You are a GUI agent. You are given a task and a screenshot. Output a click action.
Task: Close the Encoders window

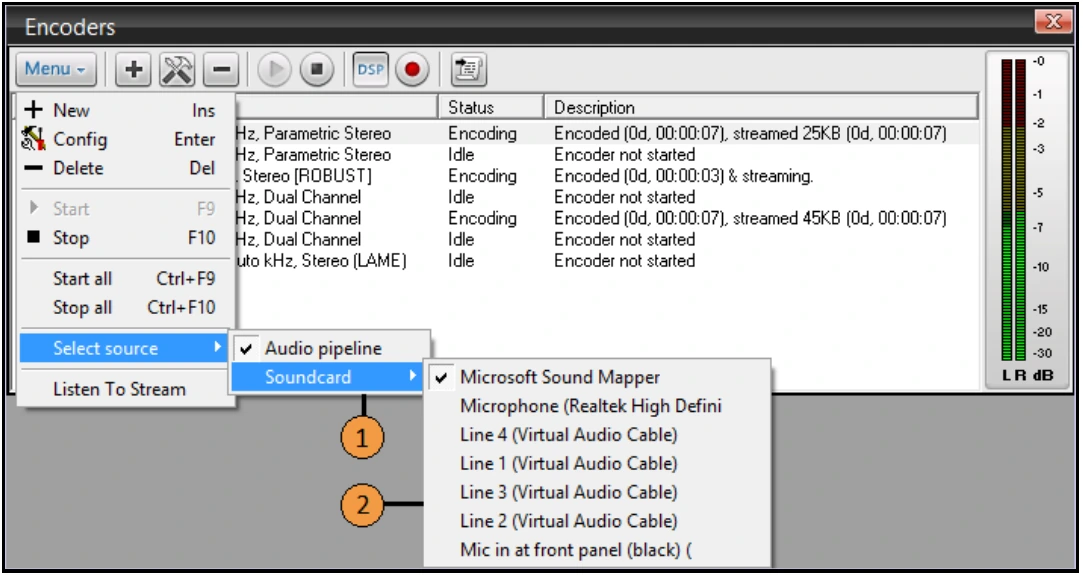1053,22
